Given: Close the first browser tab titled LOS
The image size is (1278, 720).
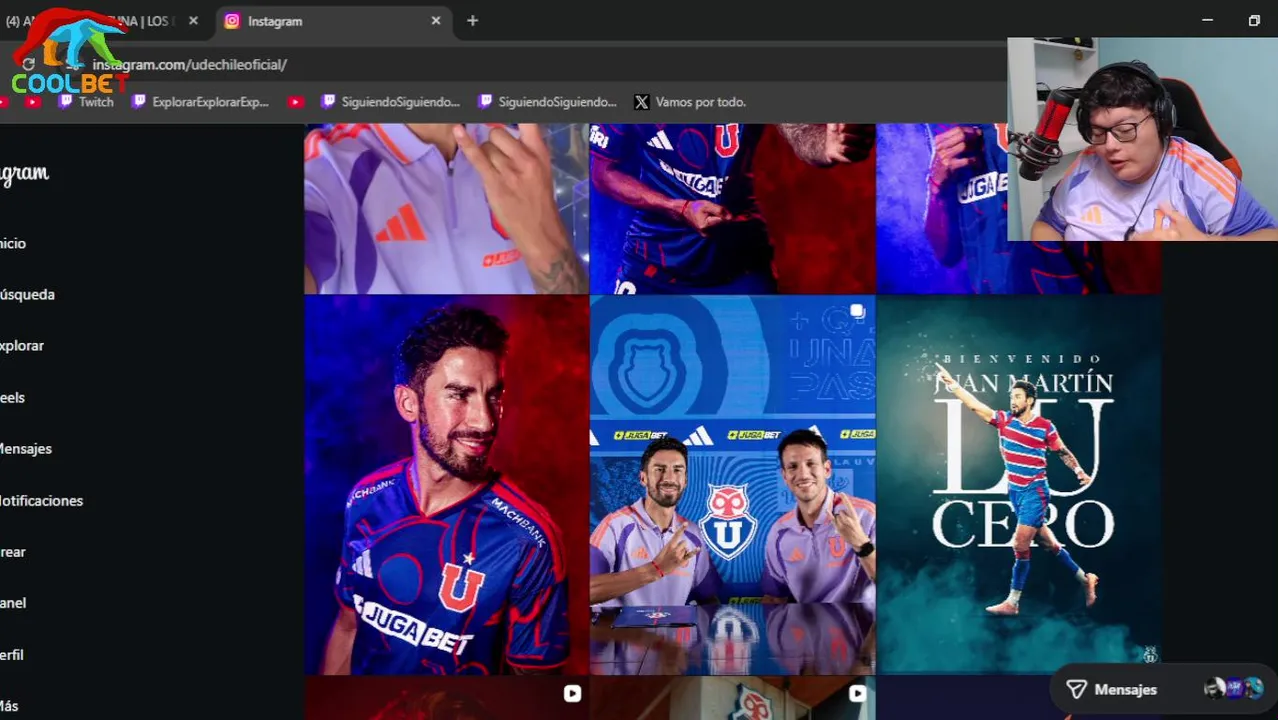Looking at the screenshot, I should click(193, 20).
